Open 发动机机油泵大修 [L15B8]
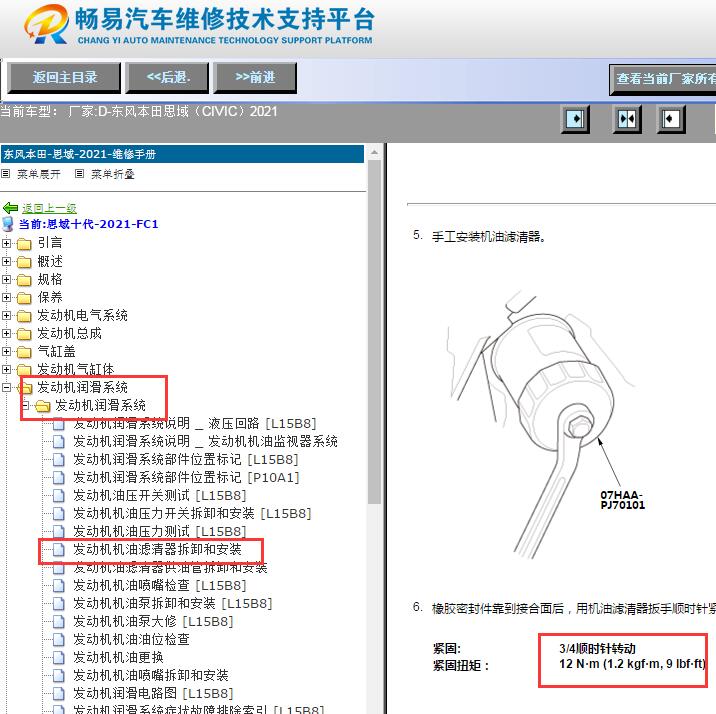Viewport: 716px width, 714px height. coord(153,621)
